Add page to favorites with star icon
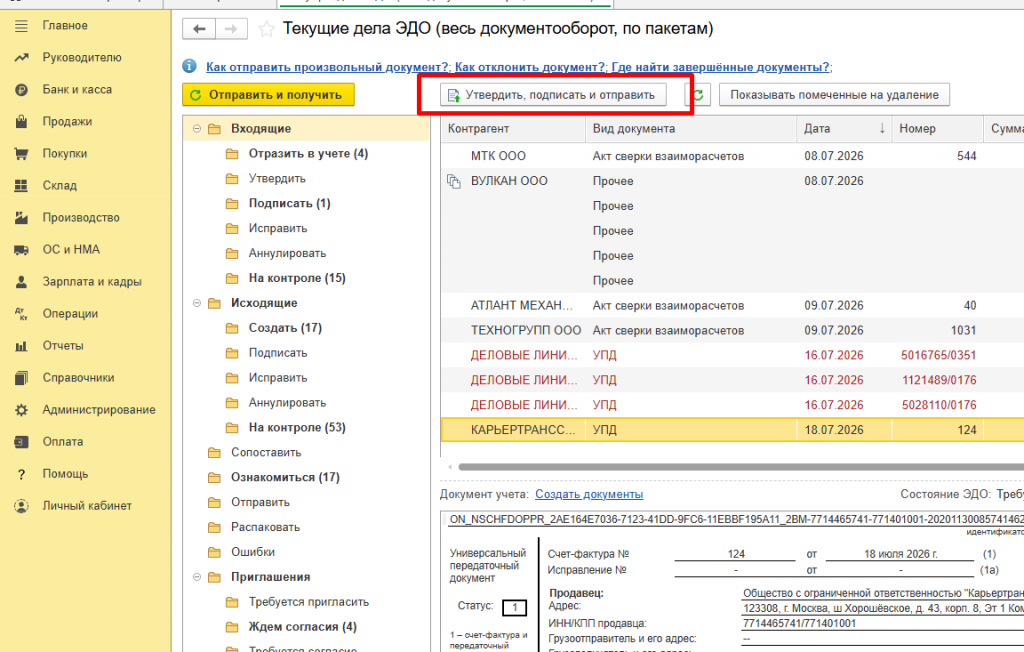 pos(266,29)
